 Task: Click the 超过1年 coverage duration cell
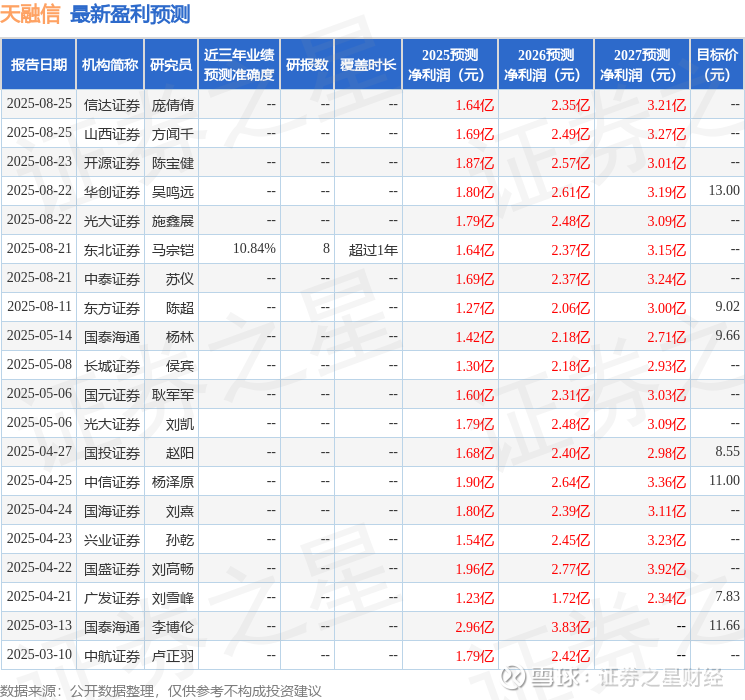click(373, 250)
